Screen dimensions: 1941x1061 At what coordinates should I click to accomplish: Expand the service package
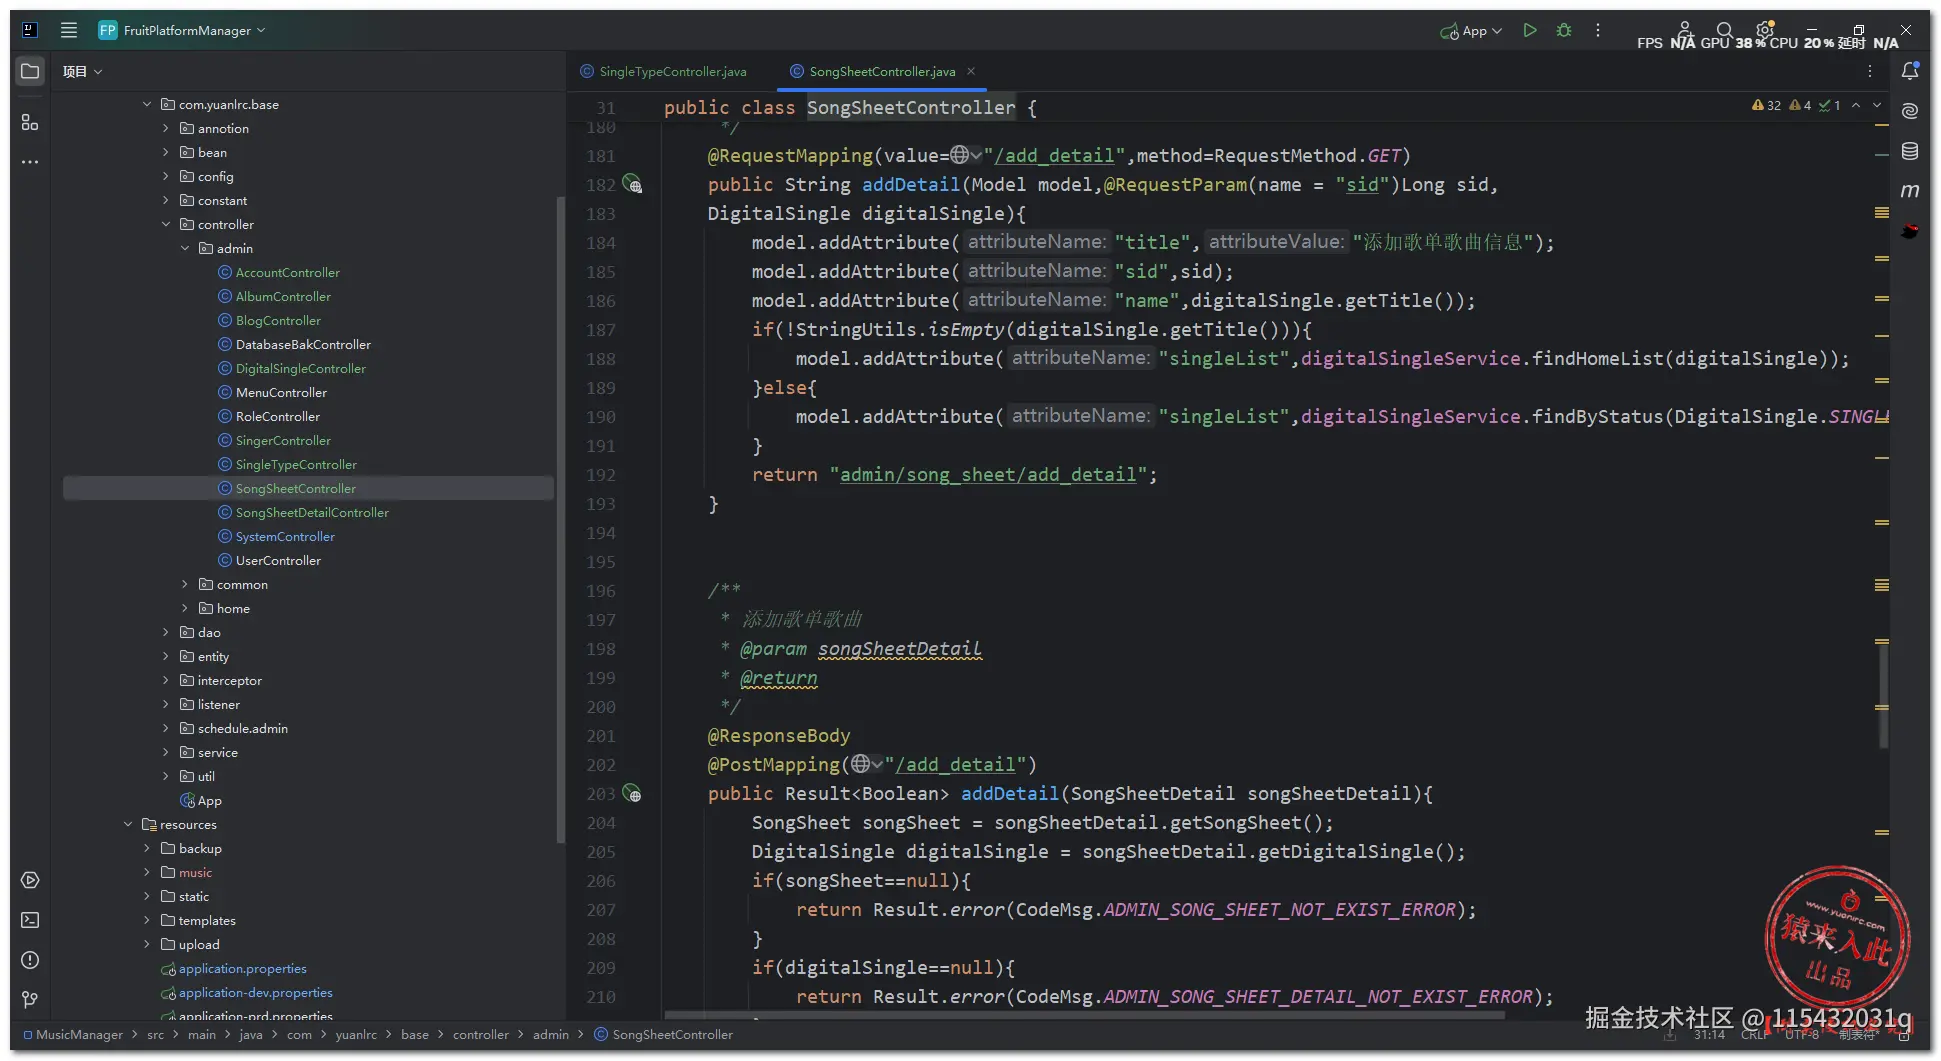point(166,752)
